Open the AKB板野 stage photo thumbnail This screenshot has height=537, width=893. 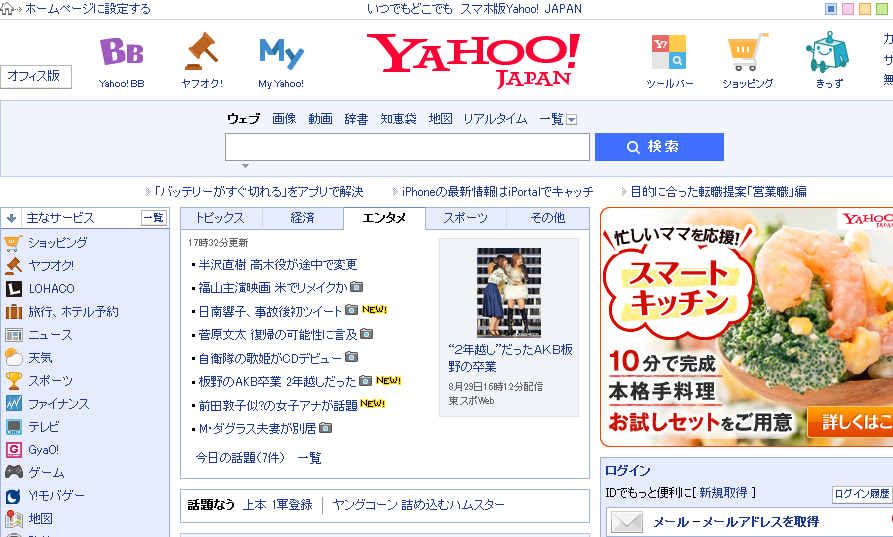509,292
